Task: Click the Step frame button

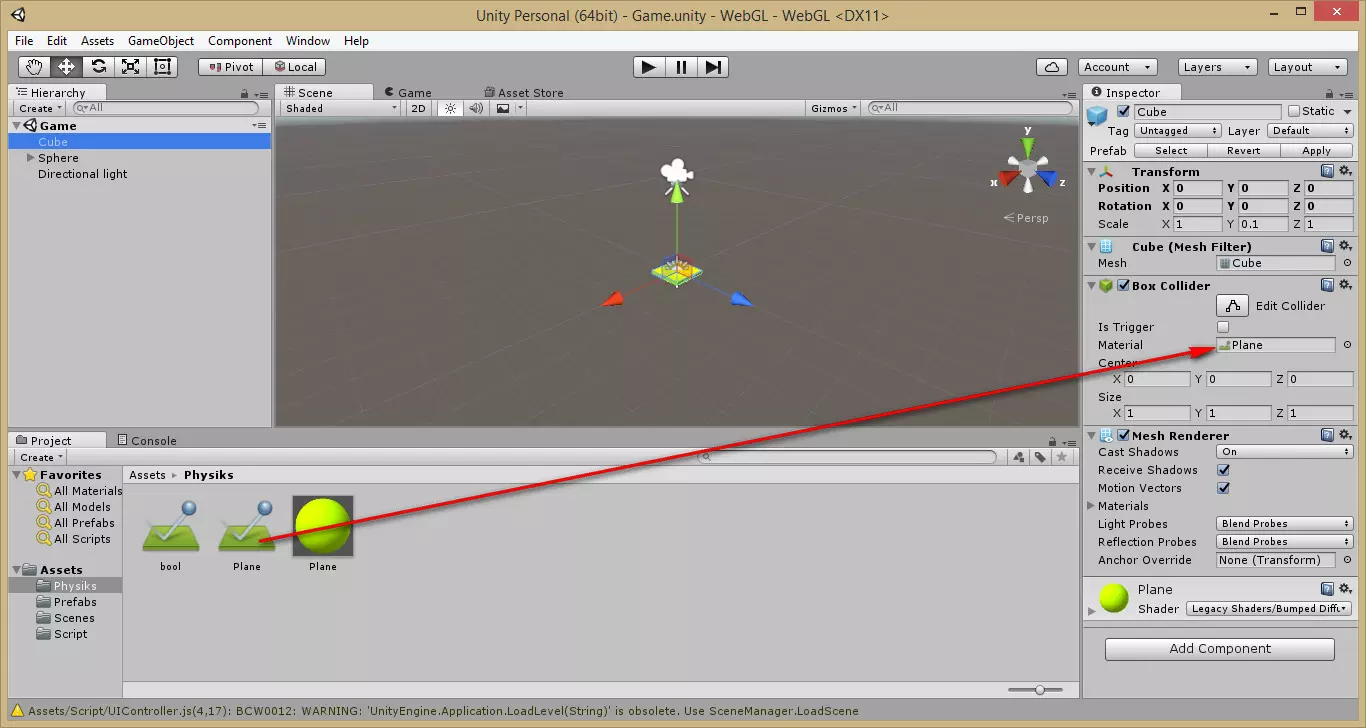Action: [712, 67]
